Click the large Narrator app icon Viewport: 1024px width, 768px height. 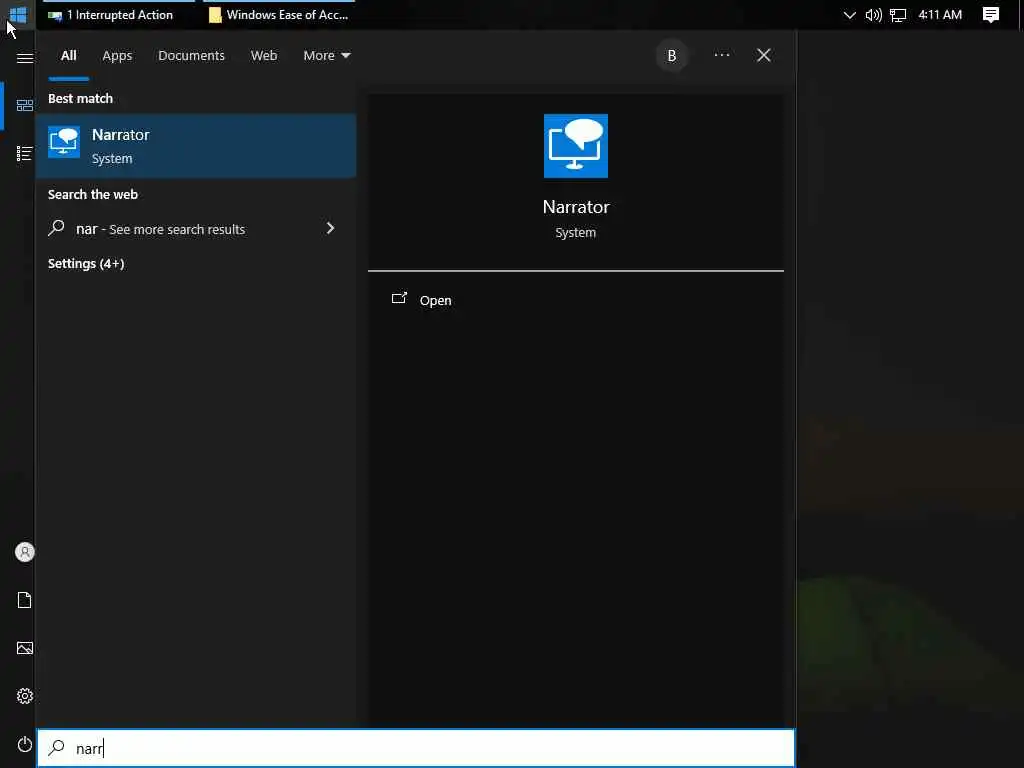(x=575, y=146)
